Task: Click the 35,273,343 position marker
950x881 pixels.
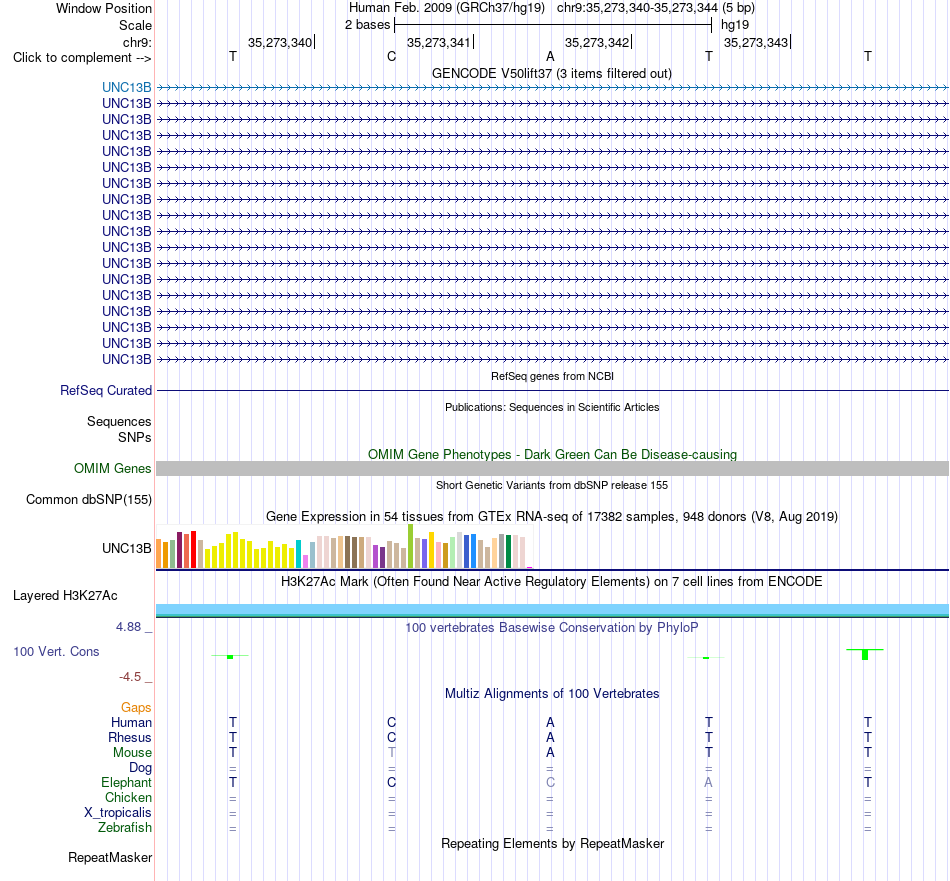Action: coord(756,42)
